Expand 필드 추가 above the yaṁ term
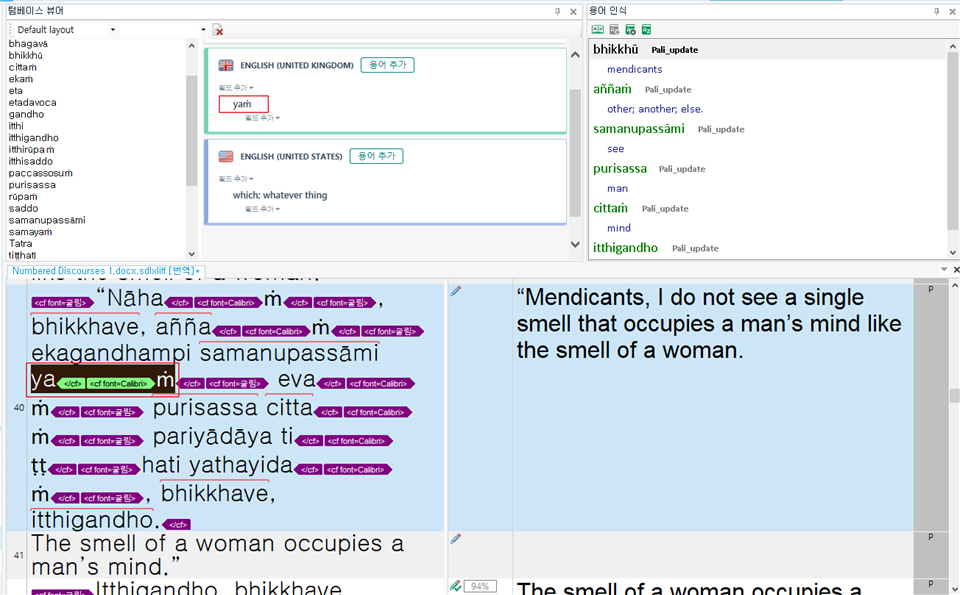 (236, 88)
